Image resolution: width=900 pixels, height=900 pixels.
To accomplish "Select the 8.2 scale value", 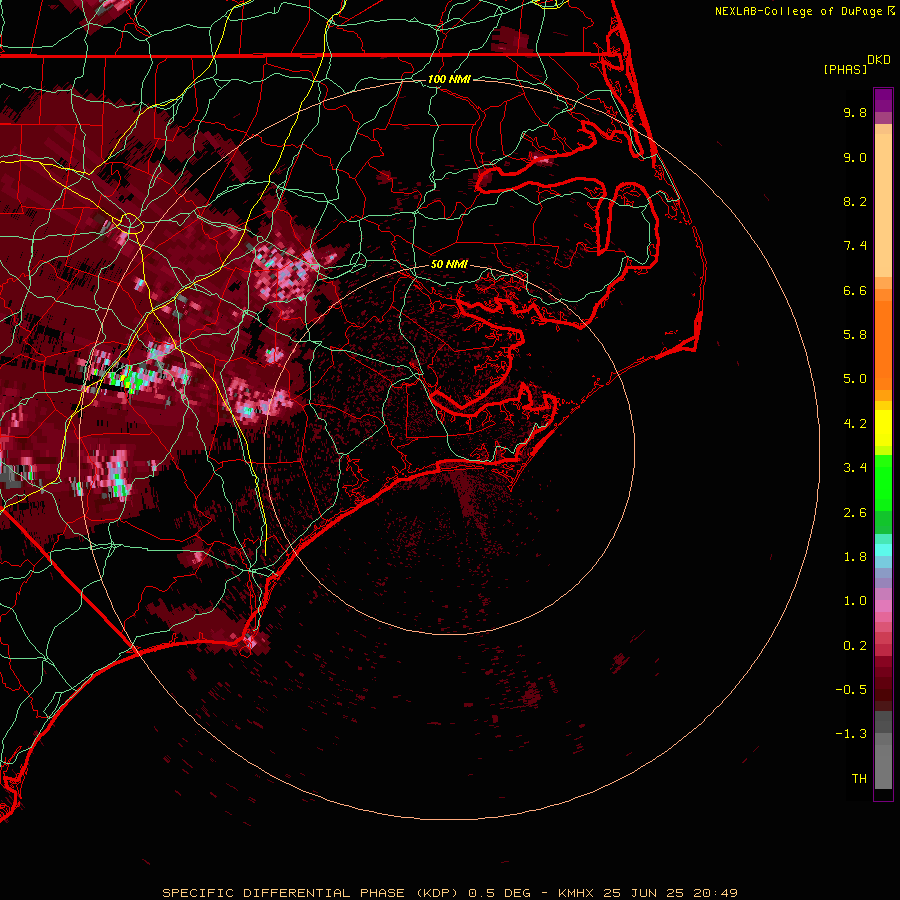I will click(855, 201).
